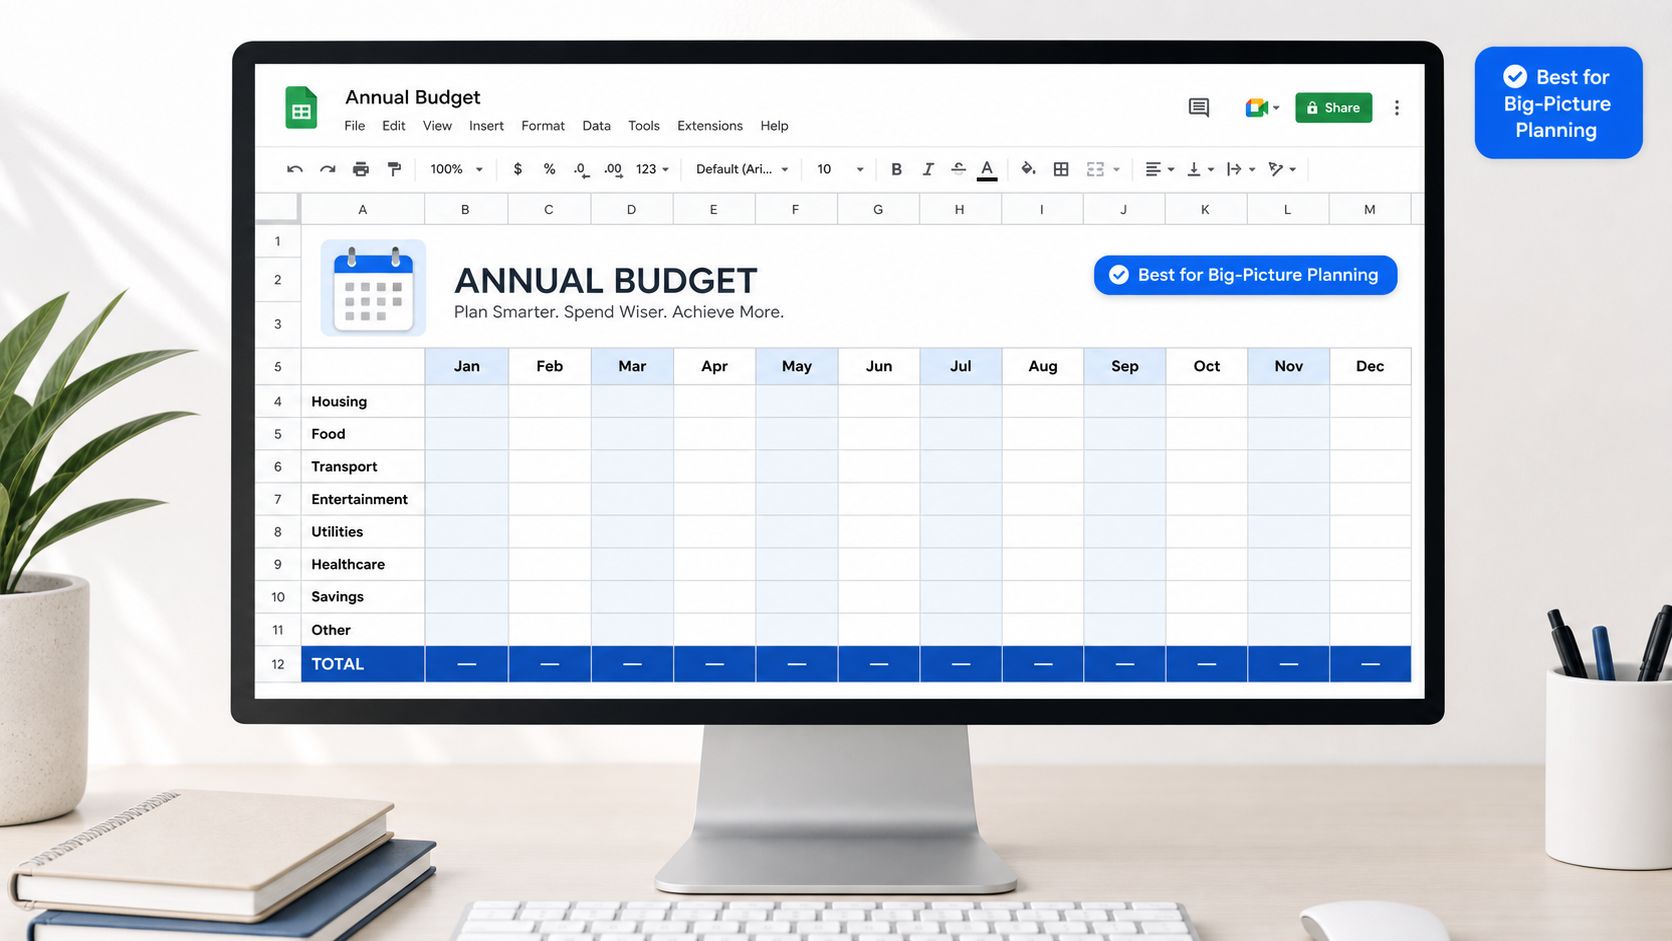This screenshot has height=941, width=1672.
Task: Toggle bold formatting
Action: 896,169
